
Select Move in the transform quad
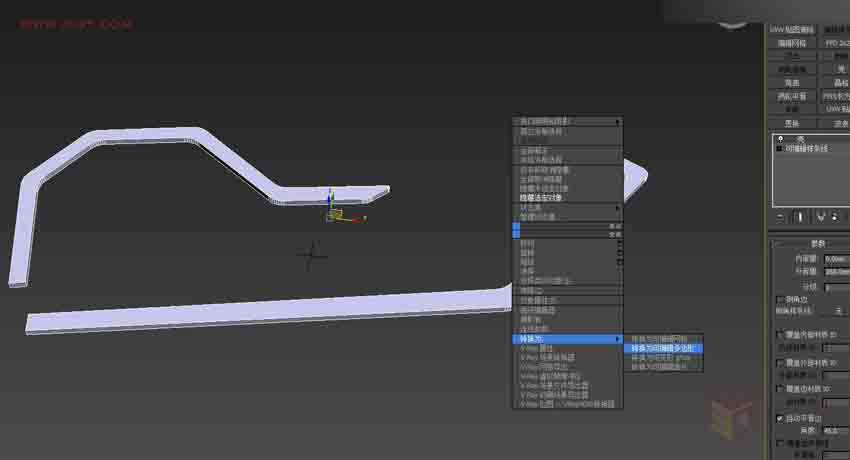[527, 244]
